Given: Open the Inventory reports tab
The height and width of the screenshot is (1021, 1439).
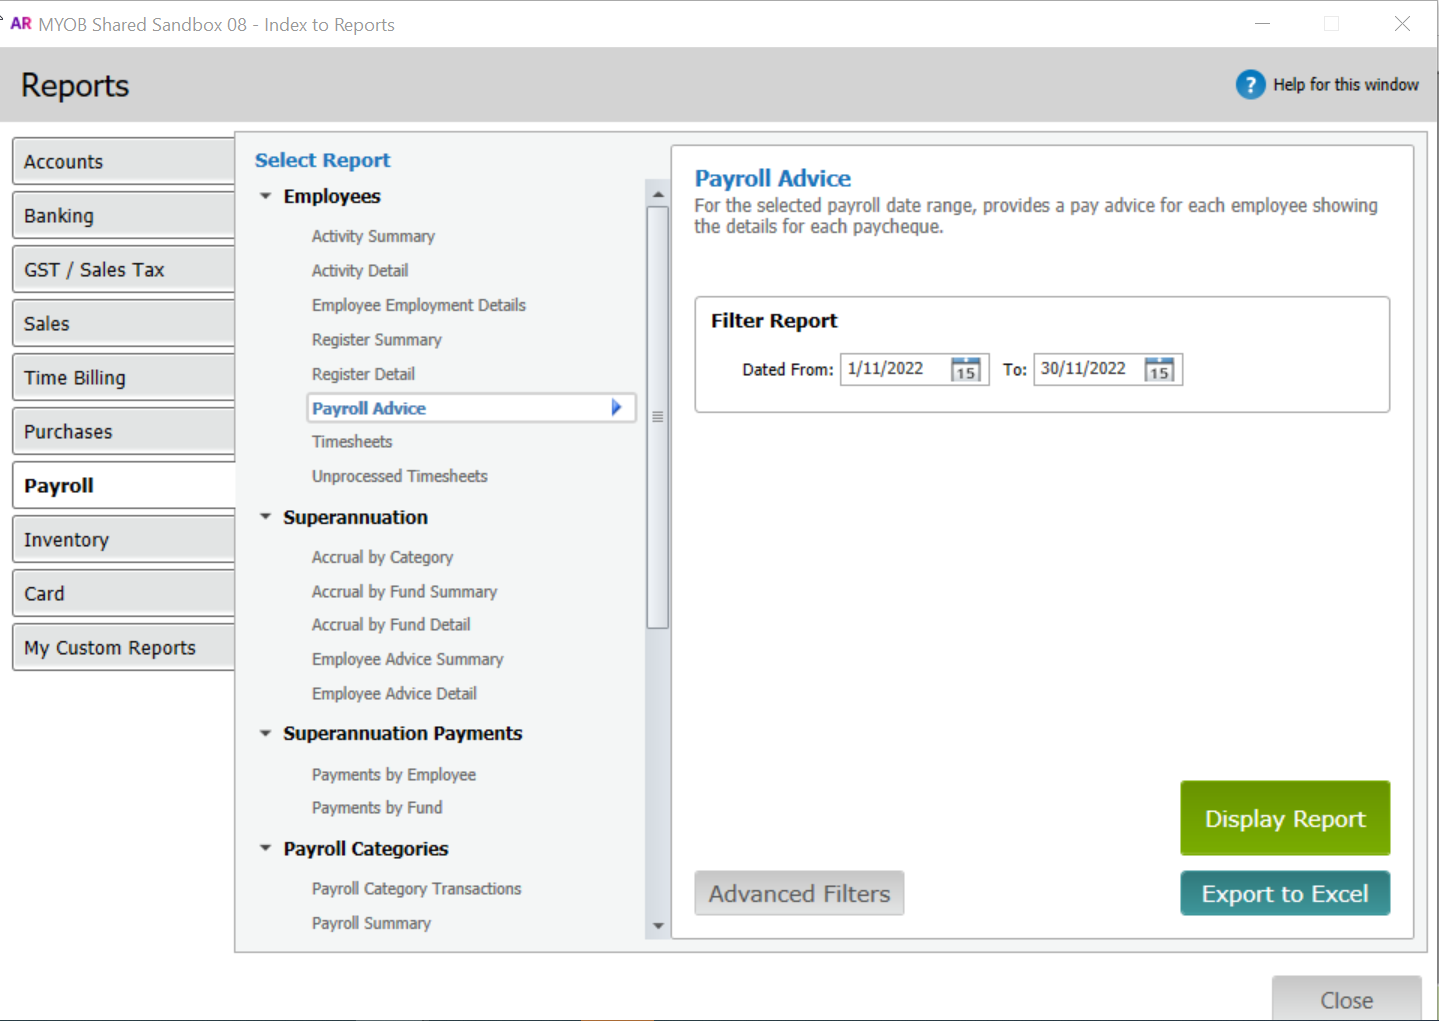Looking at the screenshot, I should point(124,539).
